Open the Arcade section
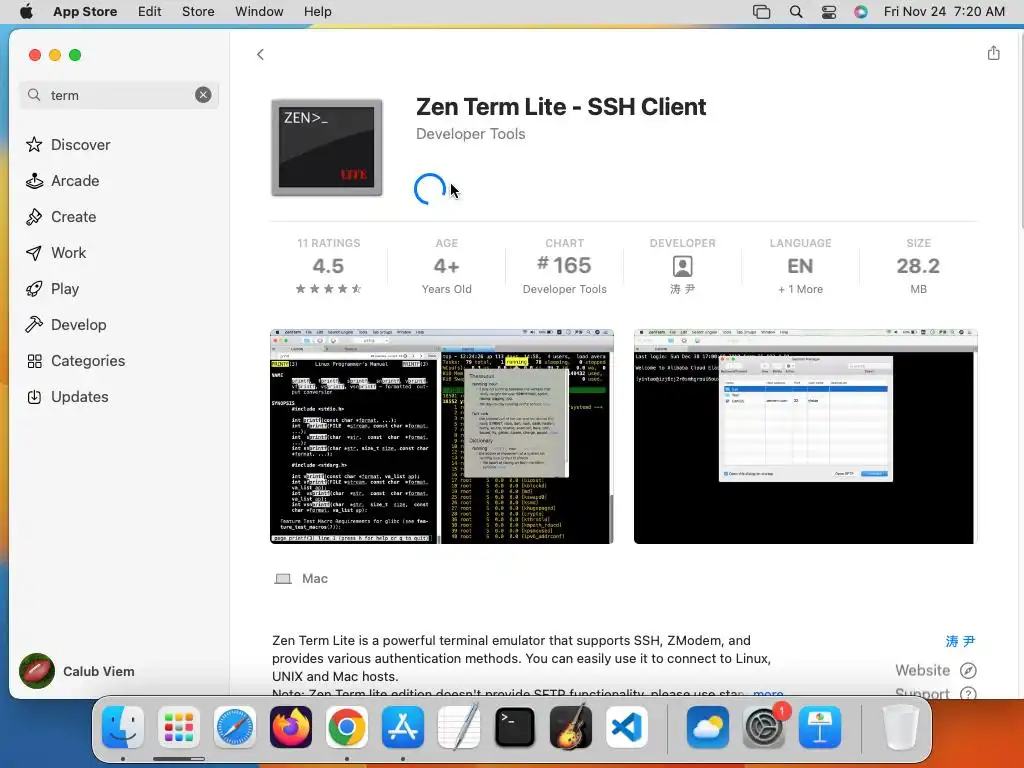 (63, 181)
